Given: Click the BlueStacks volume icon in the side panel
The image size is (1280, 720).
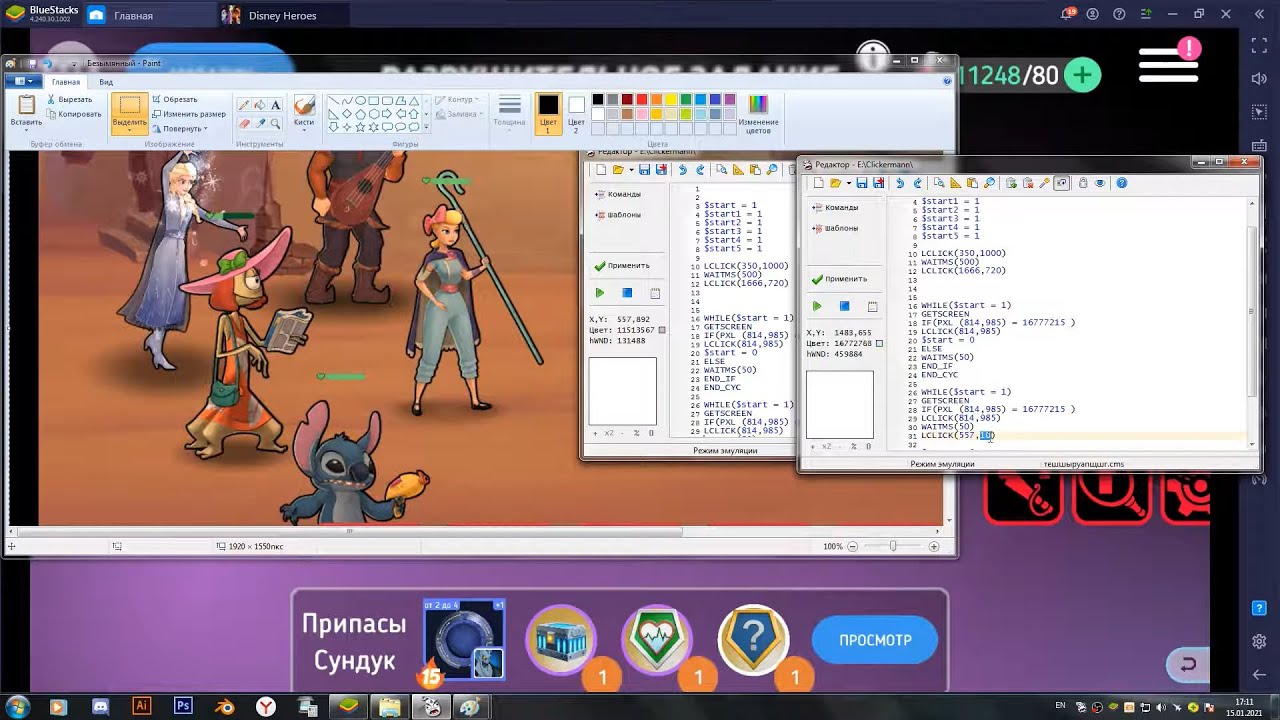Looking at the screenshot, I should 1259,79.
